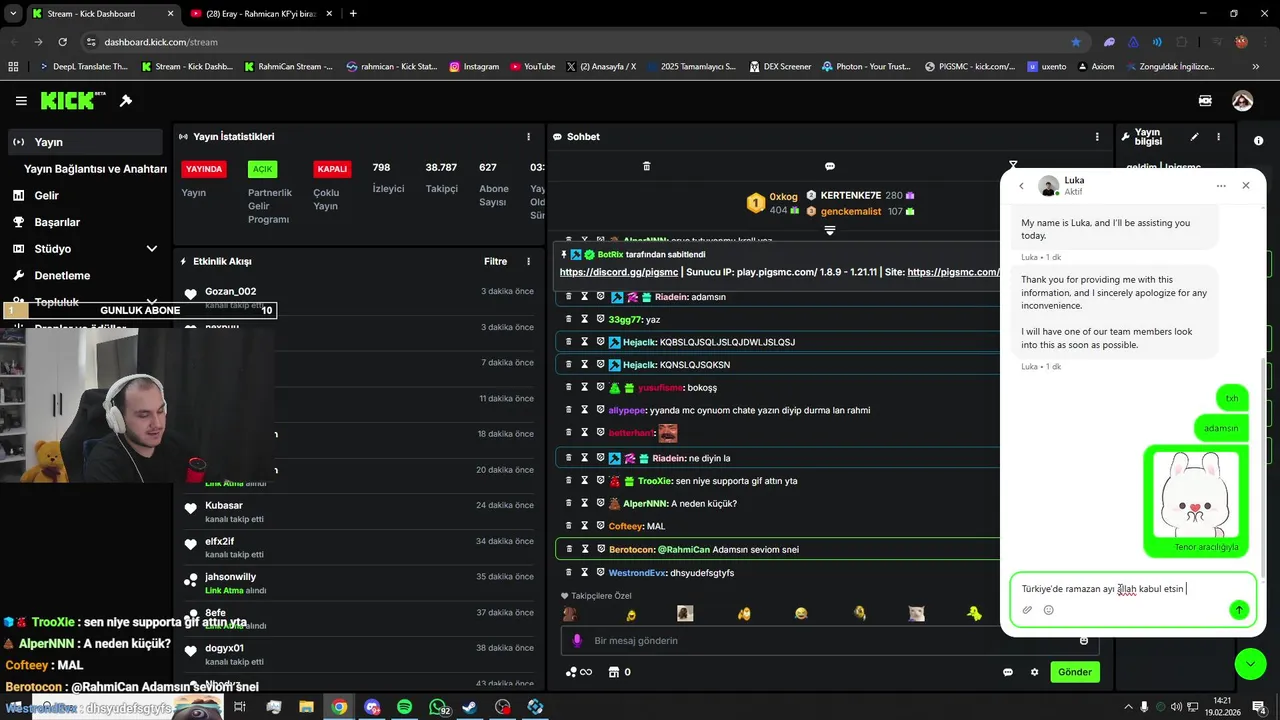Attach a file in the Luka support chat
Viewport: 1280px width, 720px height.
[1027, 610]
